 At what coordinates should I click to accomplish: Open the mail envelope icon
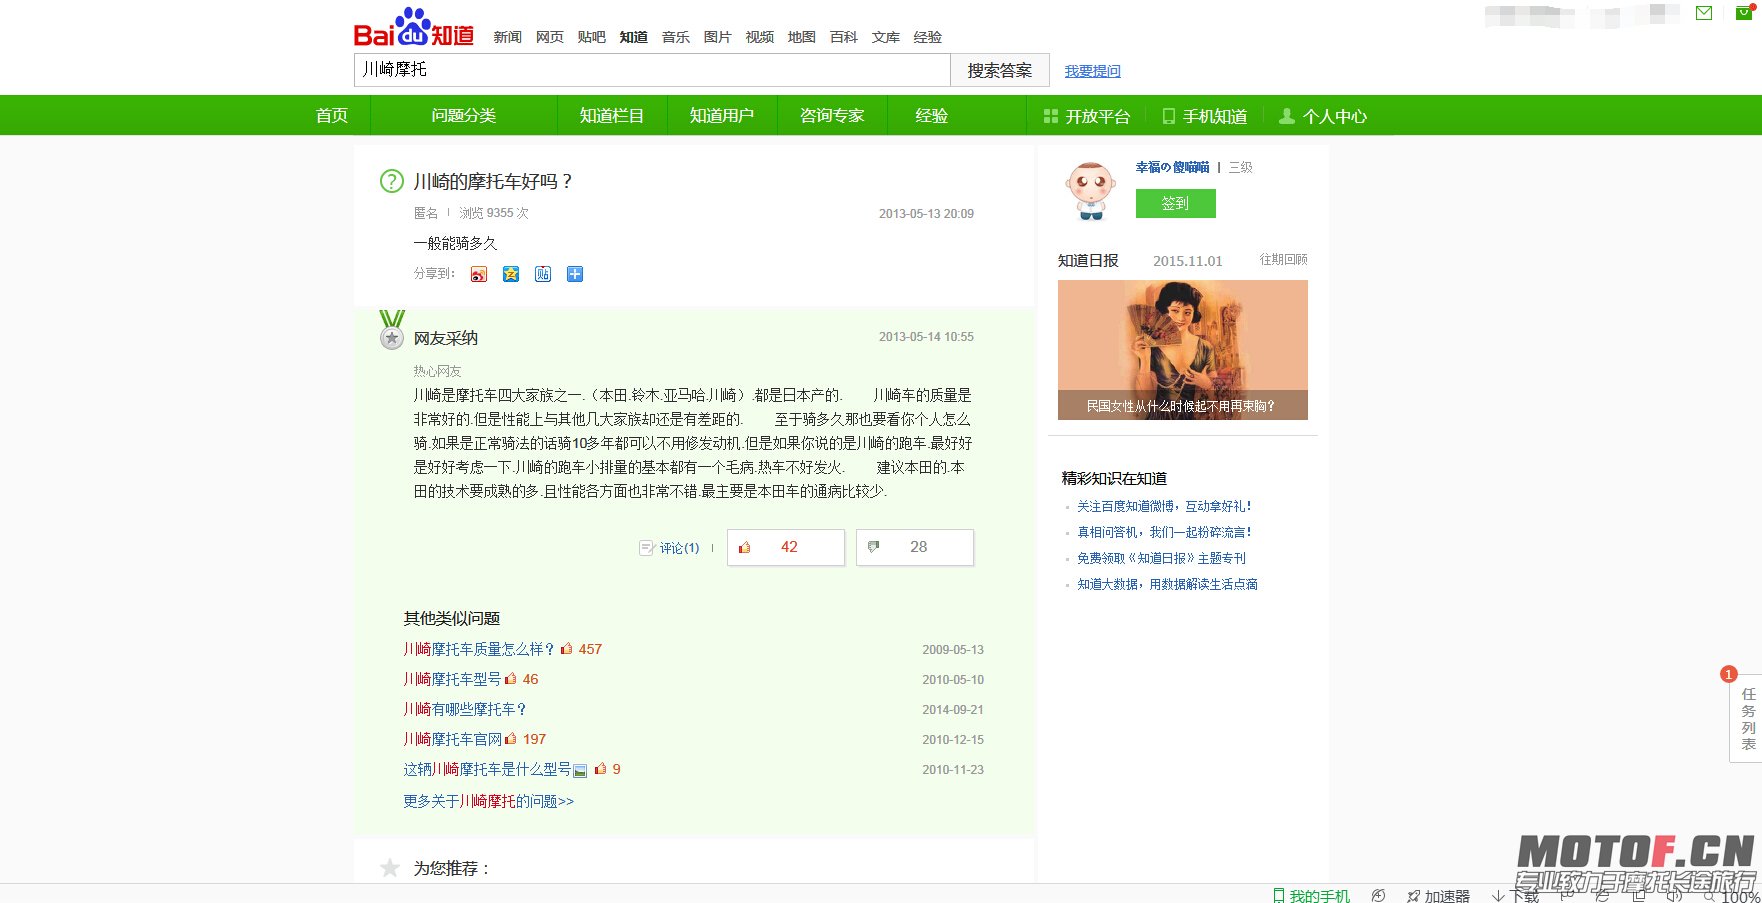pyautogui.click(x=1704, y=13)
